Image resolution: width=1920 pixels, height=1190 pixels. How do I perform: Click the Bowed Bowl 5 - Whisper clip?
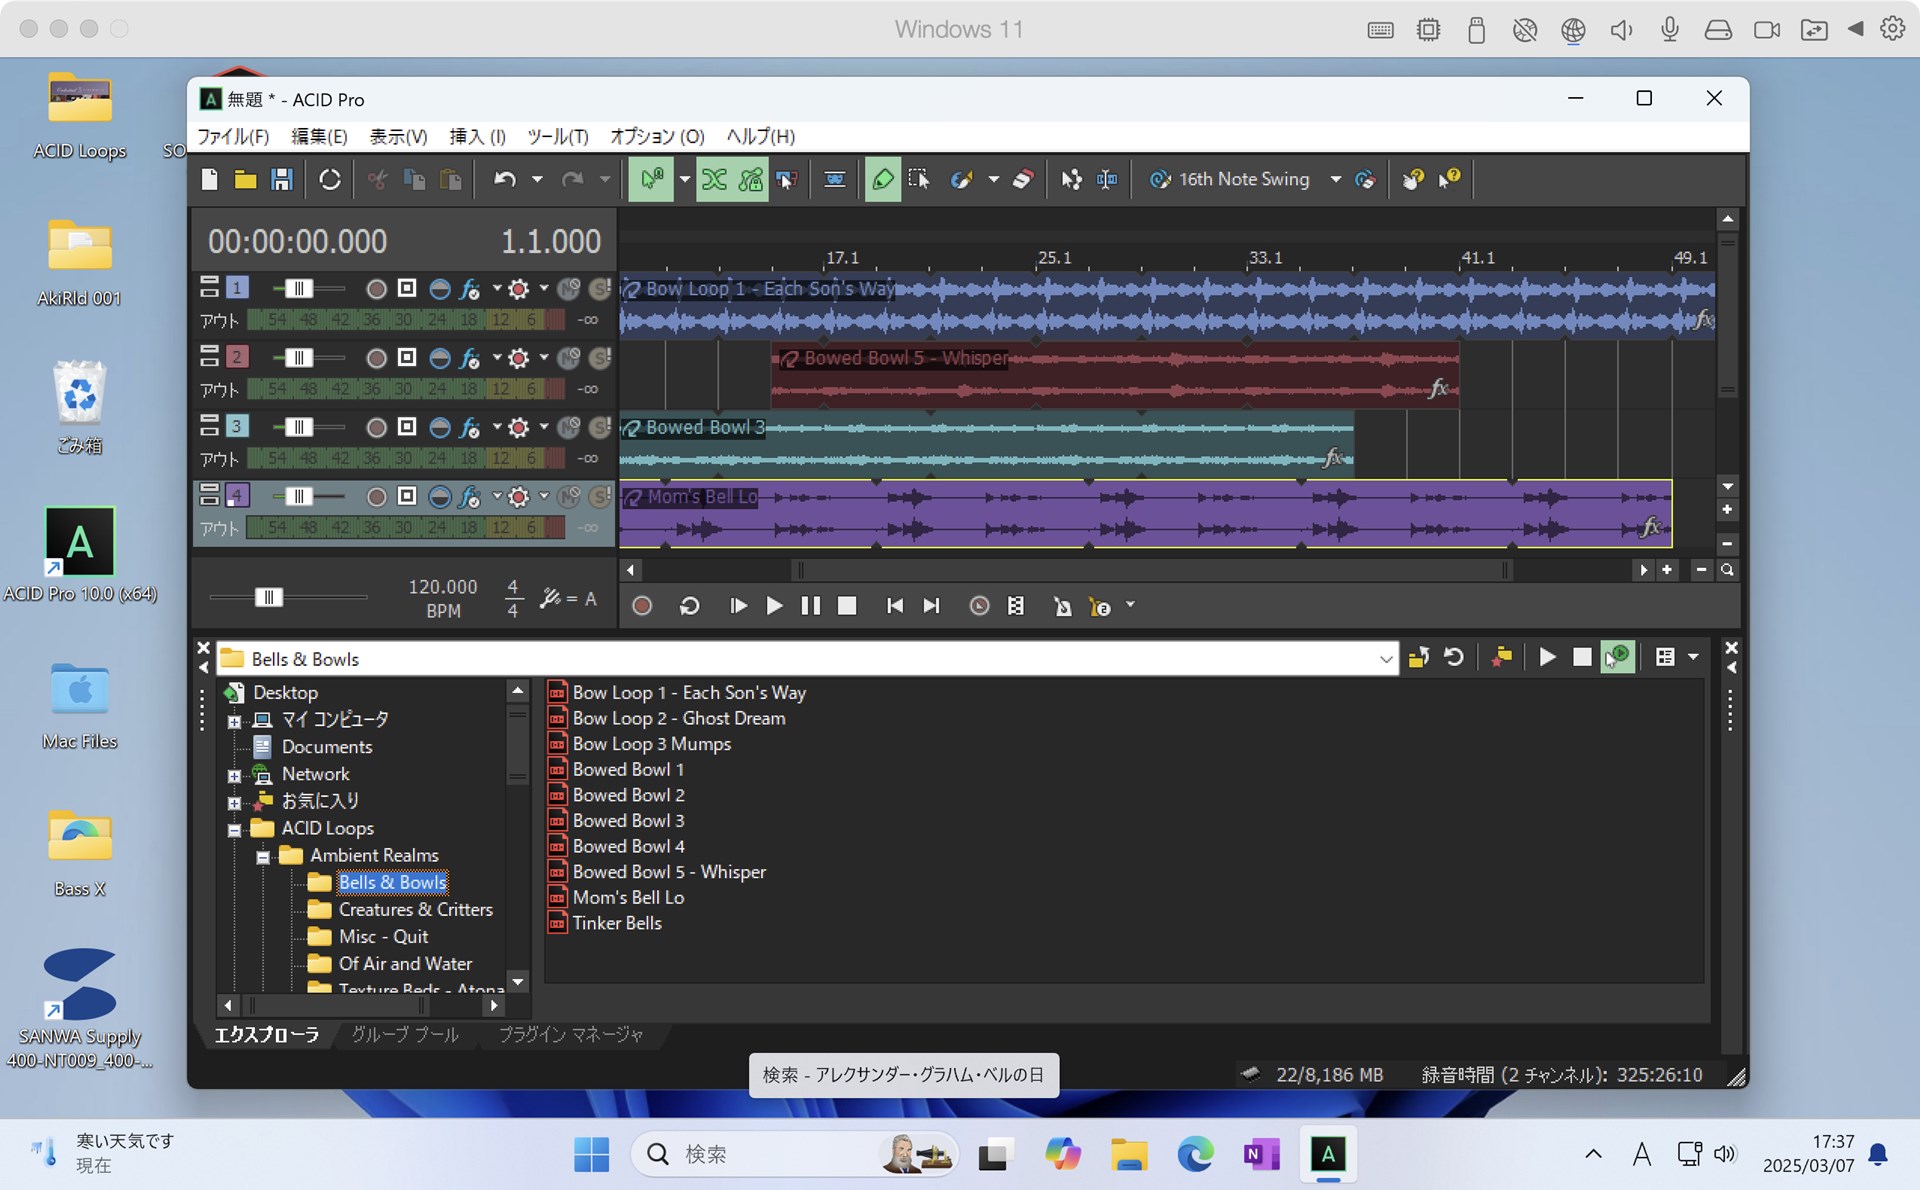pyautogui.click(x=1115, y=375)
